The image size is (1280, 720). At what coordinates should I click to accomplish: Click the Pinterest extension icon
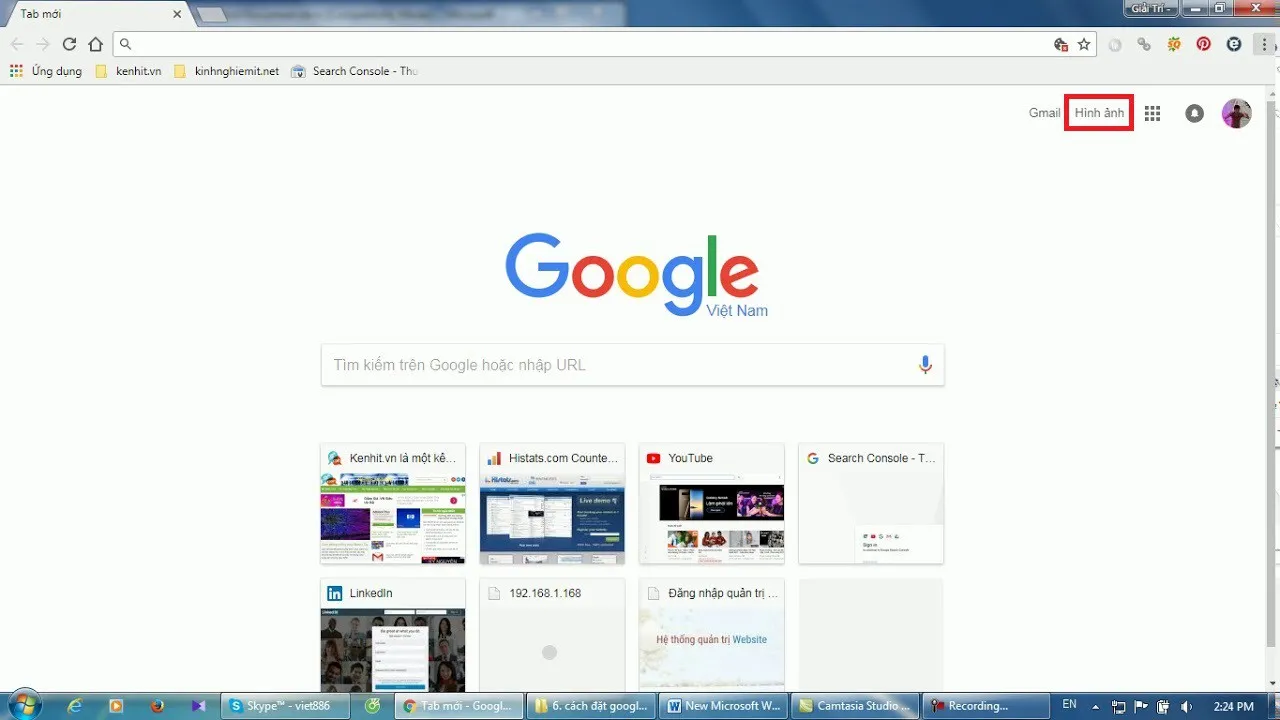pyautogui.click(x=1204, y=44)
